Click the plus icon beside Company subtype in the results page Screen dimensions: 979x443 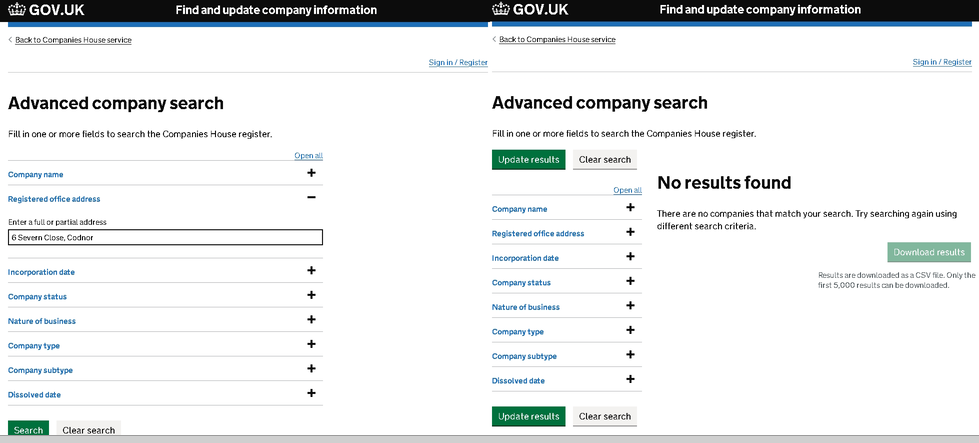tap(630, 355)
